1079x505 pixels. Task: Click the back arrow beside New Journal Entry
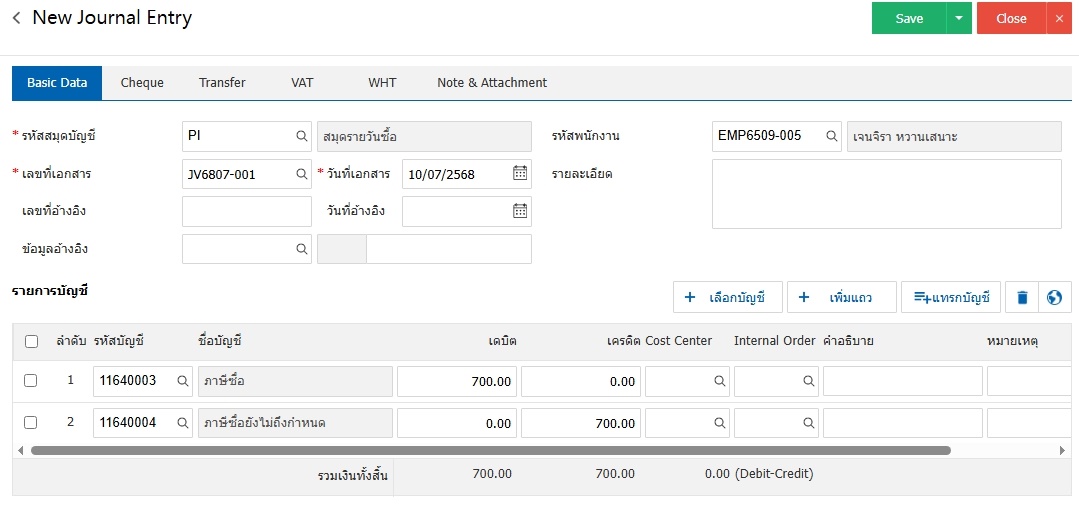coord(16,19)
